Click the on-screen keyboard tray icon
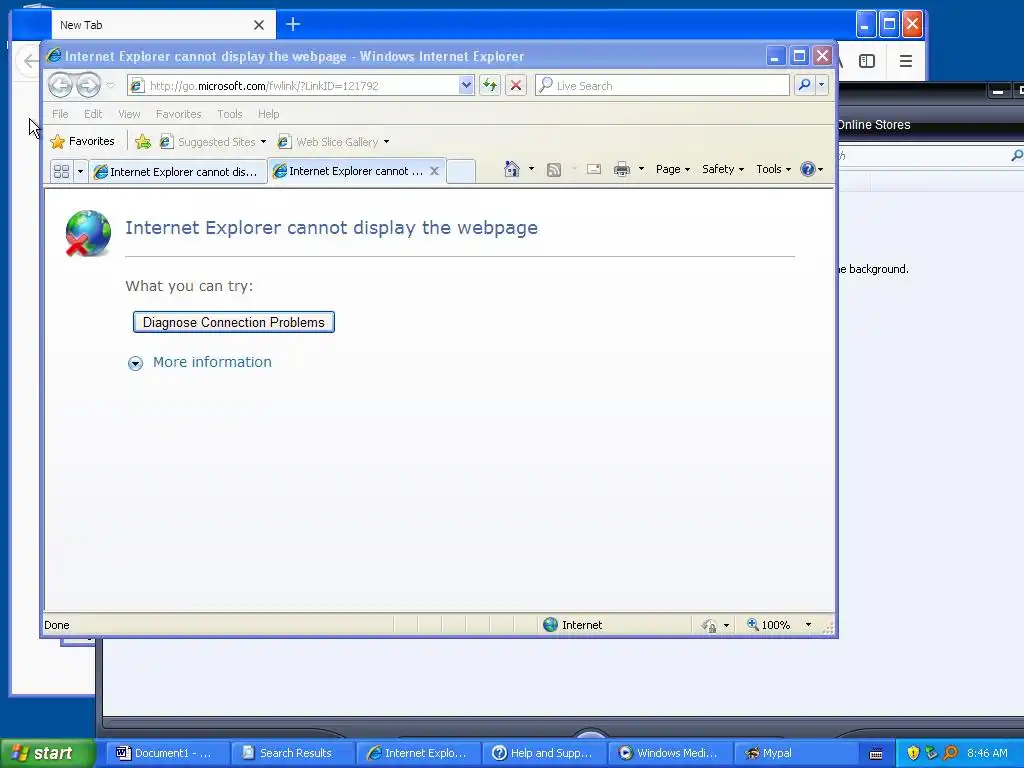This screenshot has height=768, width=1024. 876,754
